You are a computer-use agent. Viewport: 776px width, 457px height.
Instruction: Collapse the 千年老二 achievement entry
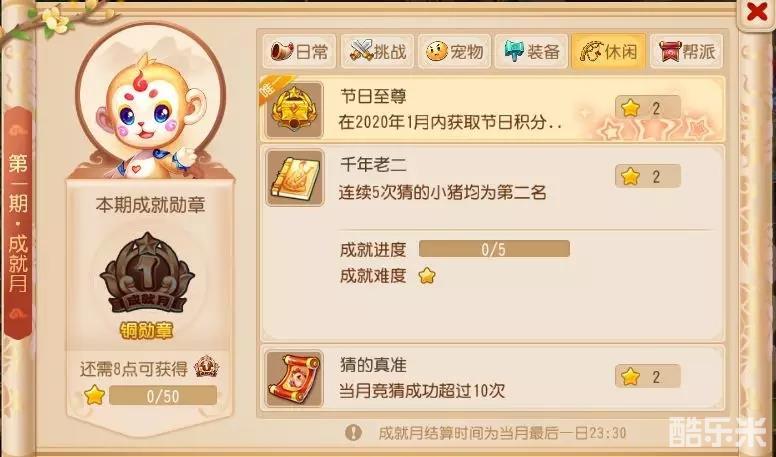pos(492,178)
